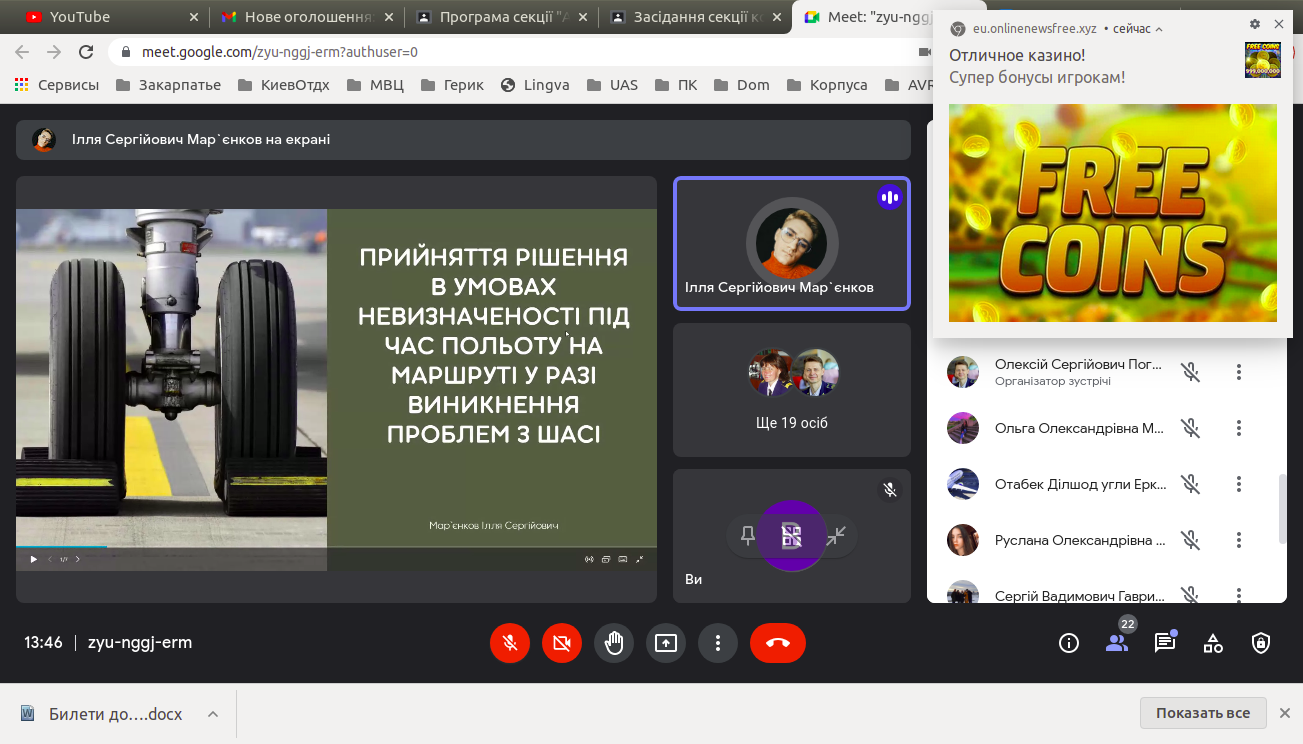Go to previous slide in shared presentation

[50, 559]
